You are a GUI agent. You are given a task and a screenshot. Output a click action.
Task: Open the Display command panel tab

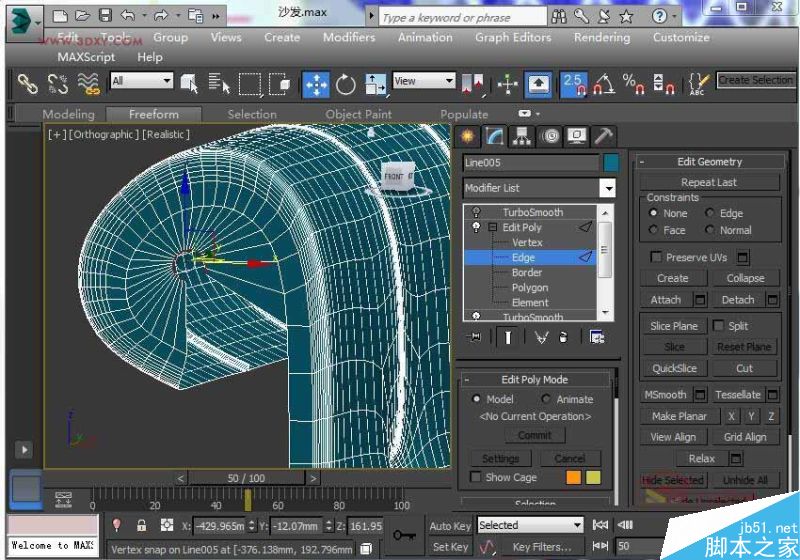tap(577, 136)
